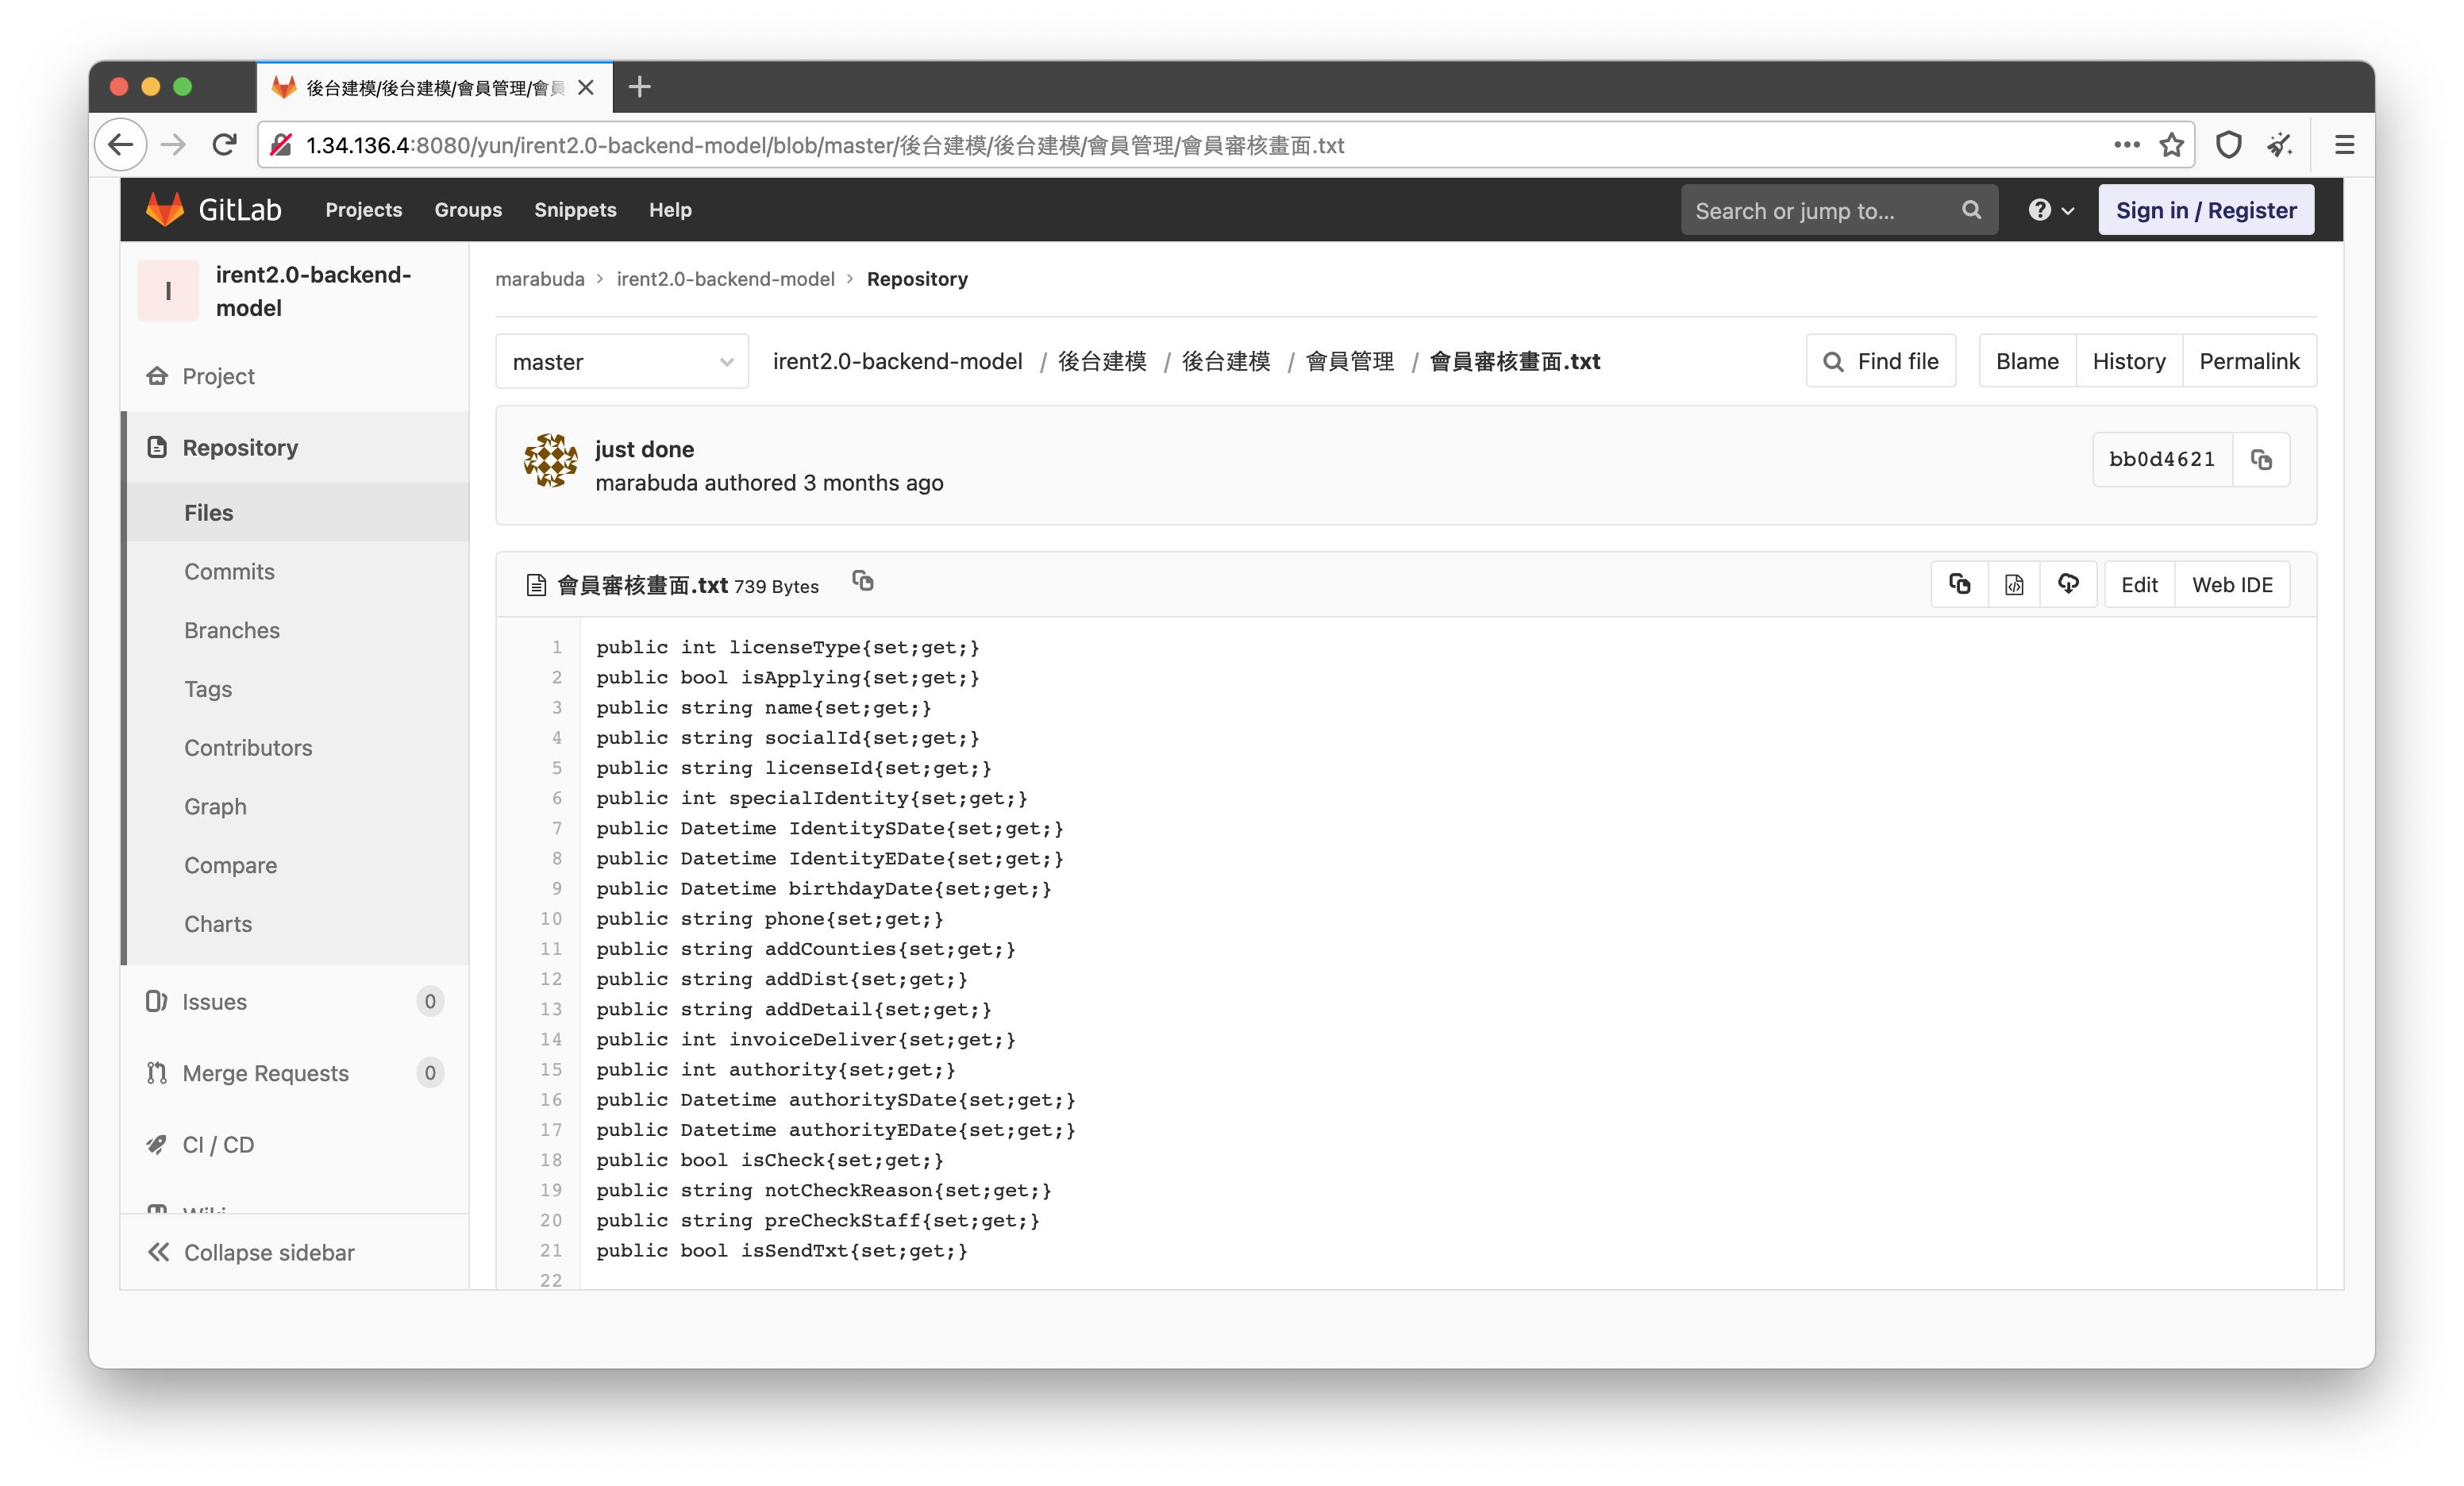Click the search magnifier icon in GitLab header
Image resolution: width=2464 pixels, height=1486 pixels.
pyautogui.click(x=1970, y=210)
